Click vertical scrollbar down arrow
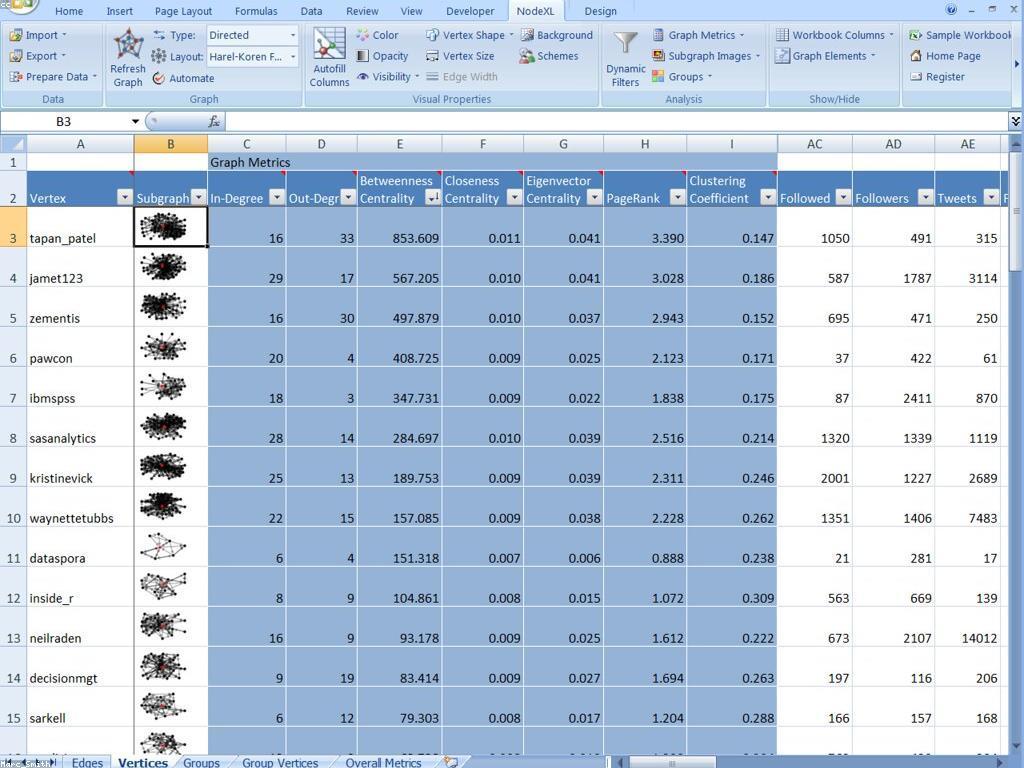Screen dimensions: 1024x768 click(1016, 744)
